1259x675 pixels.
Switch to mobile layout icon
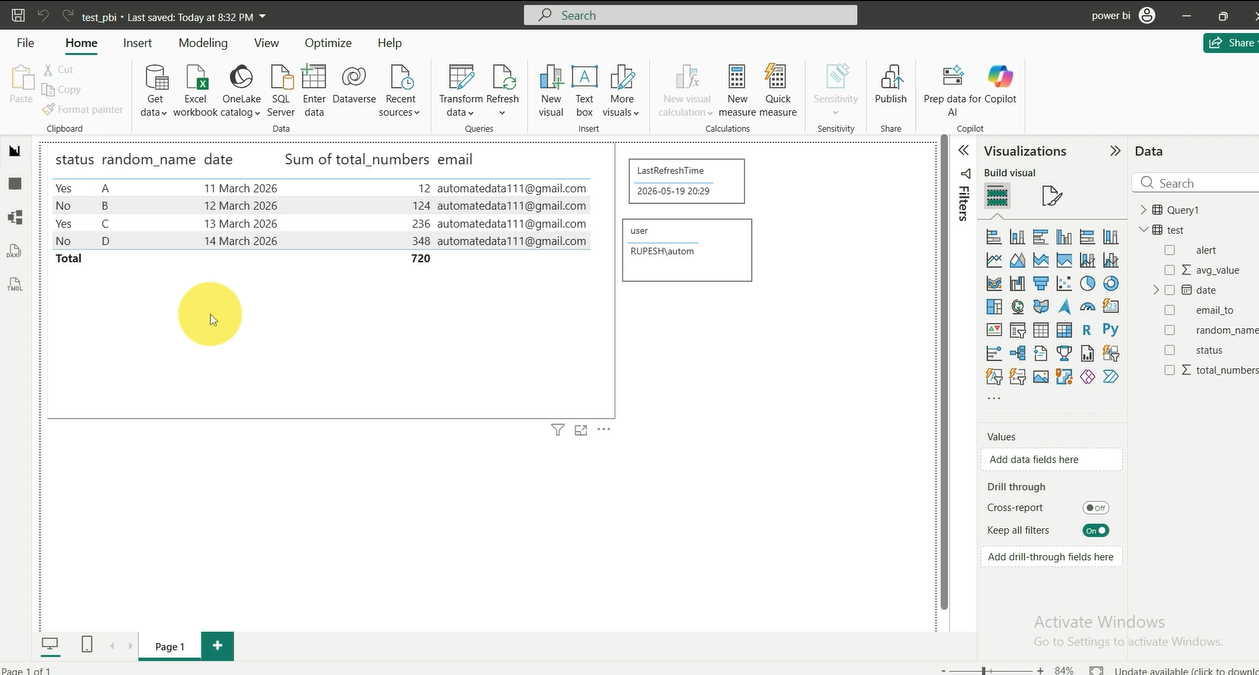pos(87,645)
